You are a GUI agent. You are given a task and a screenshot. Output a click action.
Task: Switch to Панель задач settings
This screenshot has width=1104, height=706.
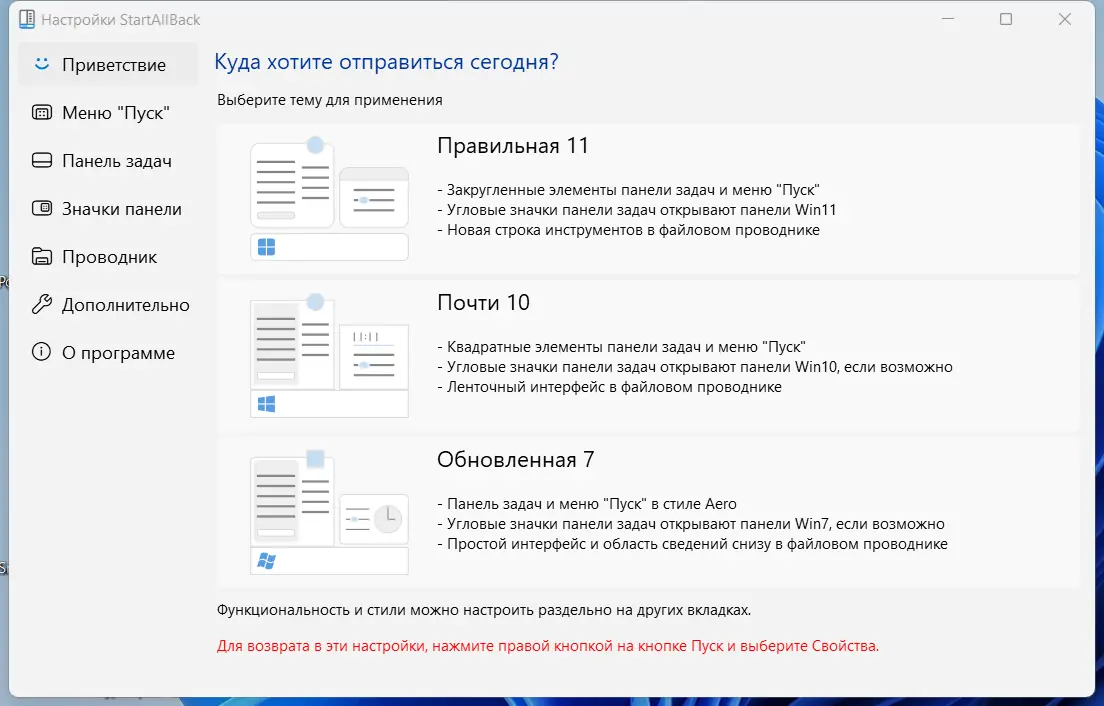108,160
